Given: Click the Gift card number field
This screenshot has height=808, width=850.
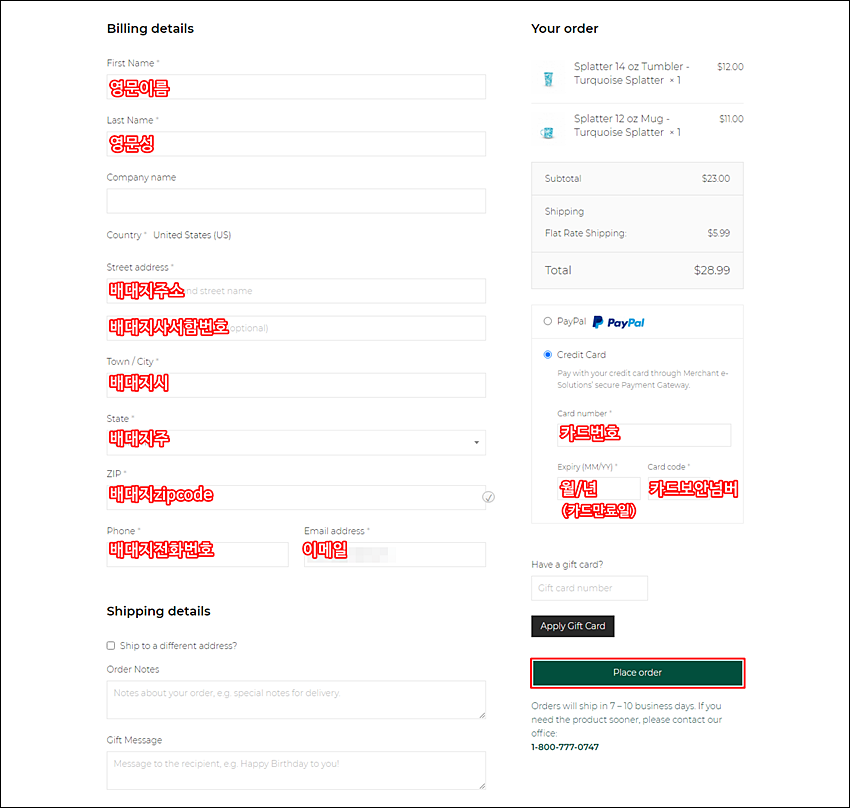Looking at the screenshot, I should (x=589, y=588).
